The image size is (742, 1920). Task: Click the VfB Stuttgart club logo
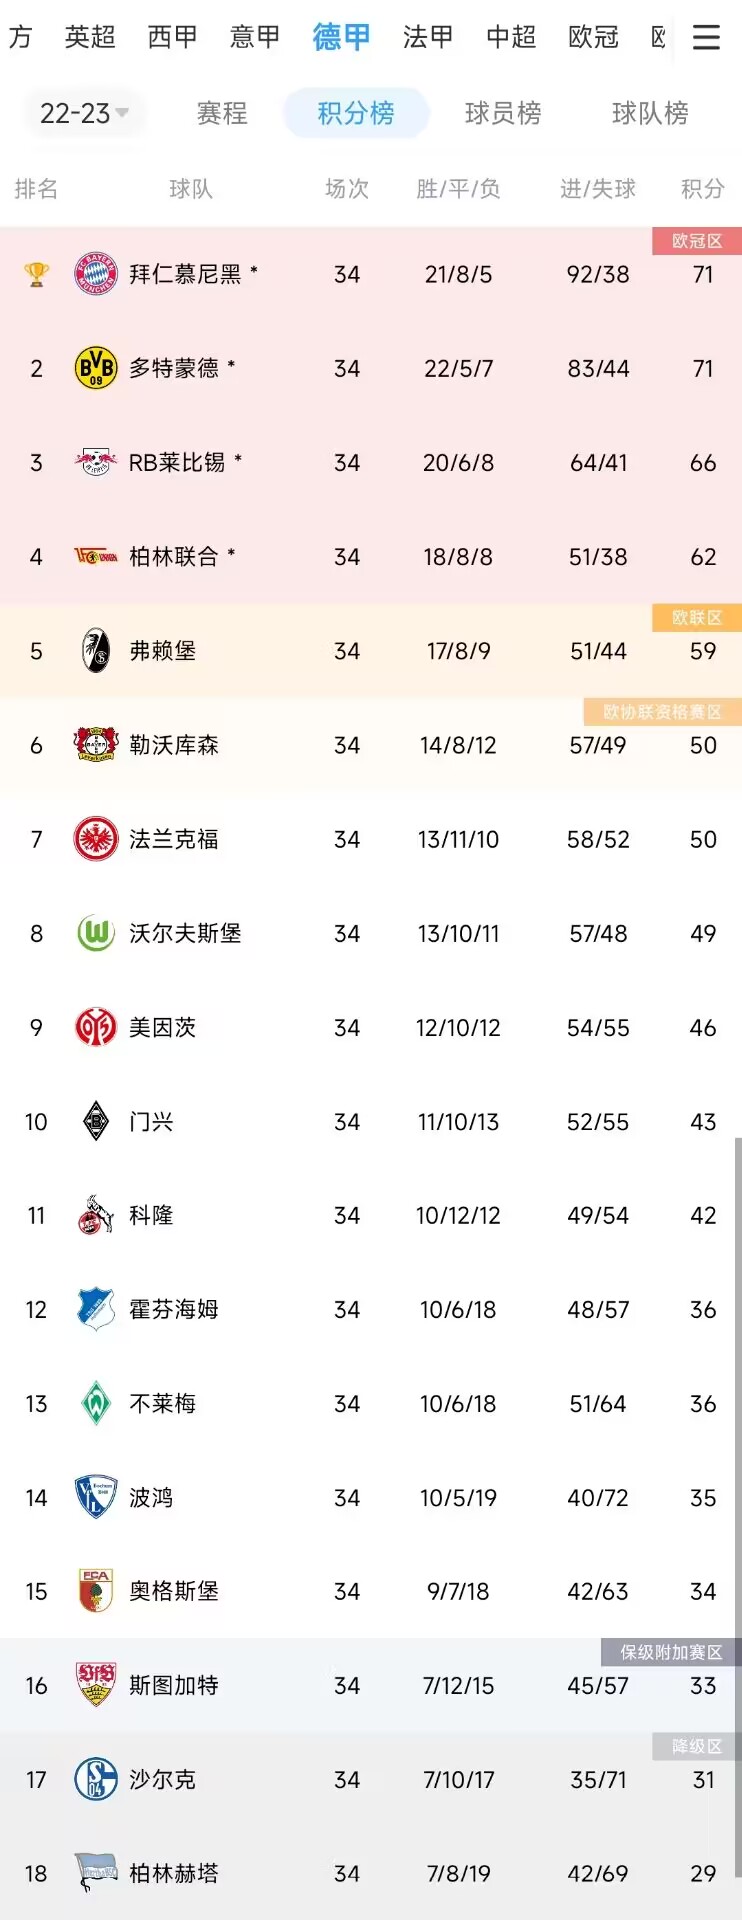tap(96, 1685)
